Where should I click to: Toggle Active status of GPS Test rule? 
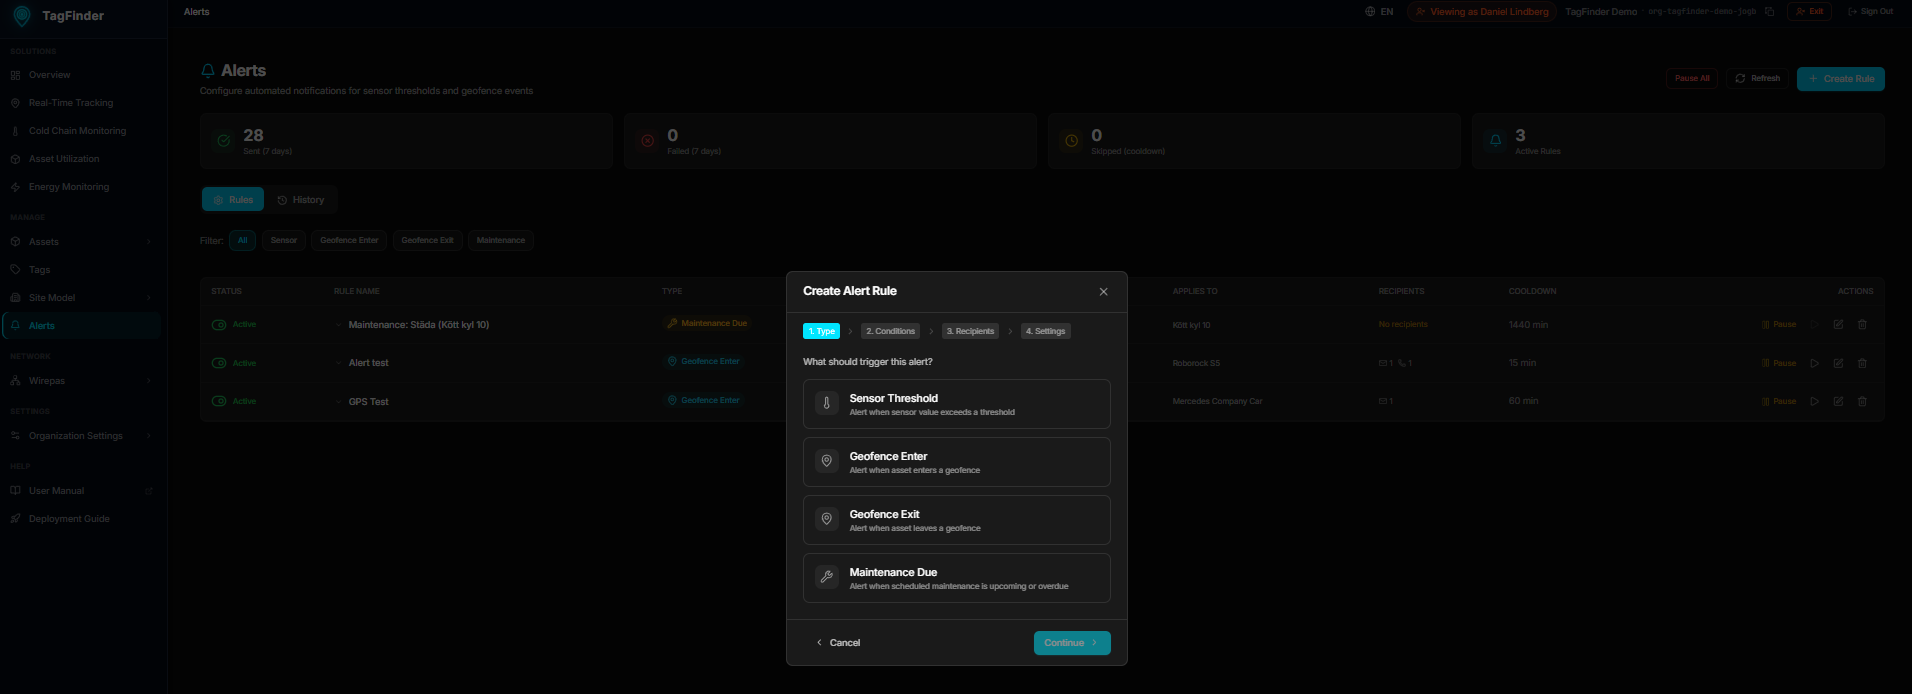click(x=219, y=401)
